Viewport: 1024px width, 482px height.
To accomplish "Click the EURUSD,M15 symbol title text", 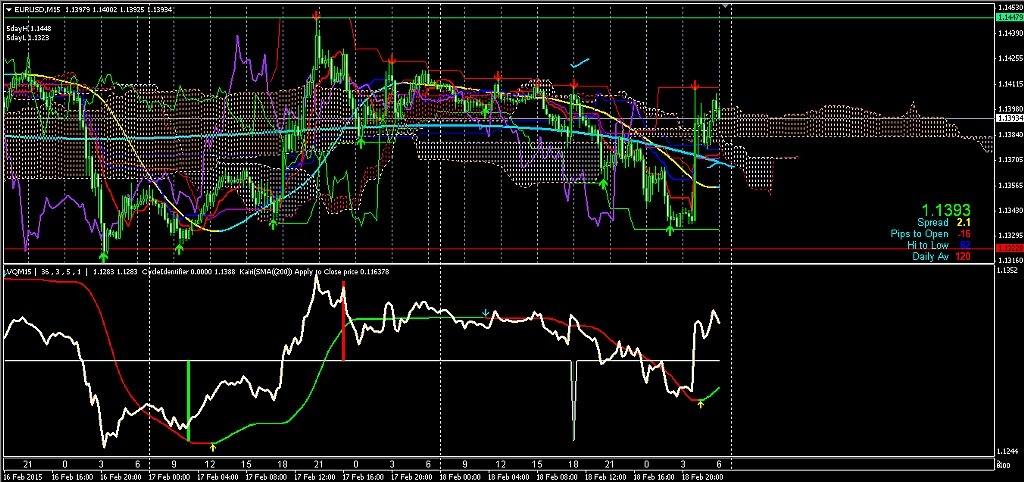I will click(37, 9).
